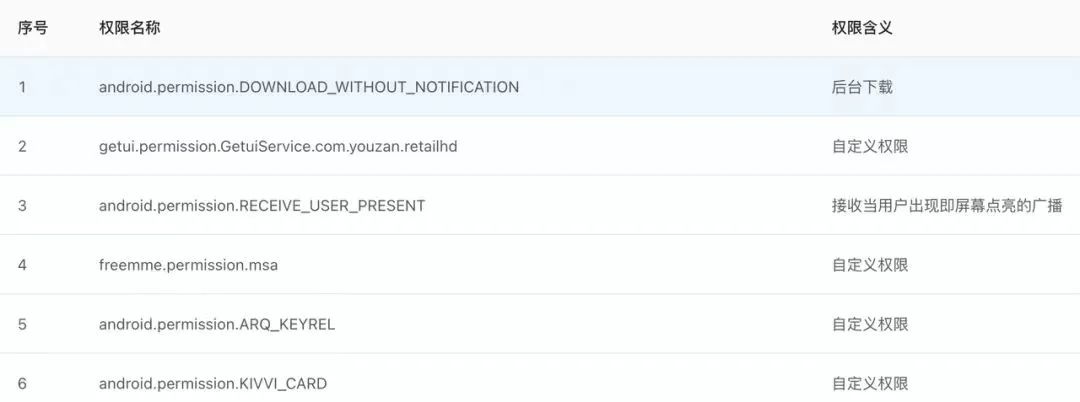Click the 权限含义 column header
This screenshot has height=402, width=1080.
coord(862,28)
